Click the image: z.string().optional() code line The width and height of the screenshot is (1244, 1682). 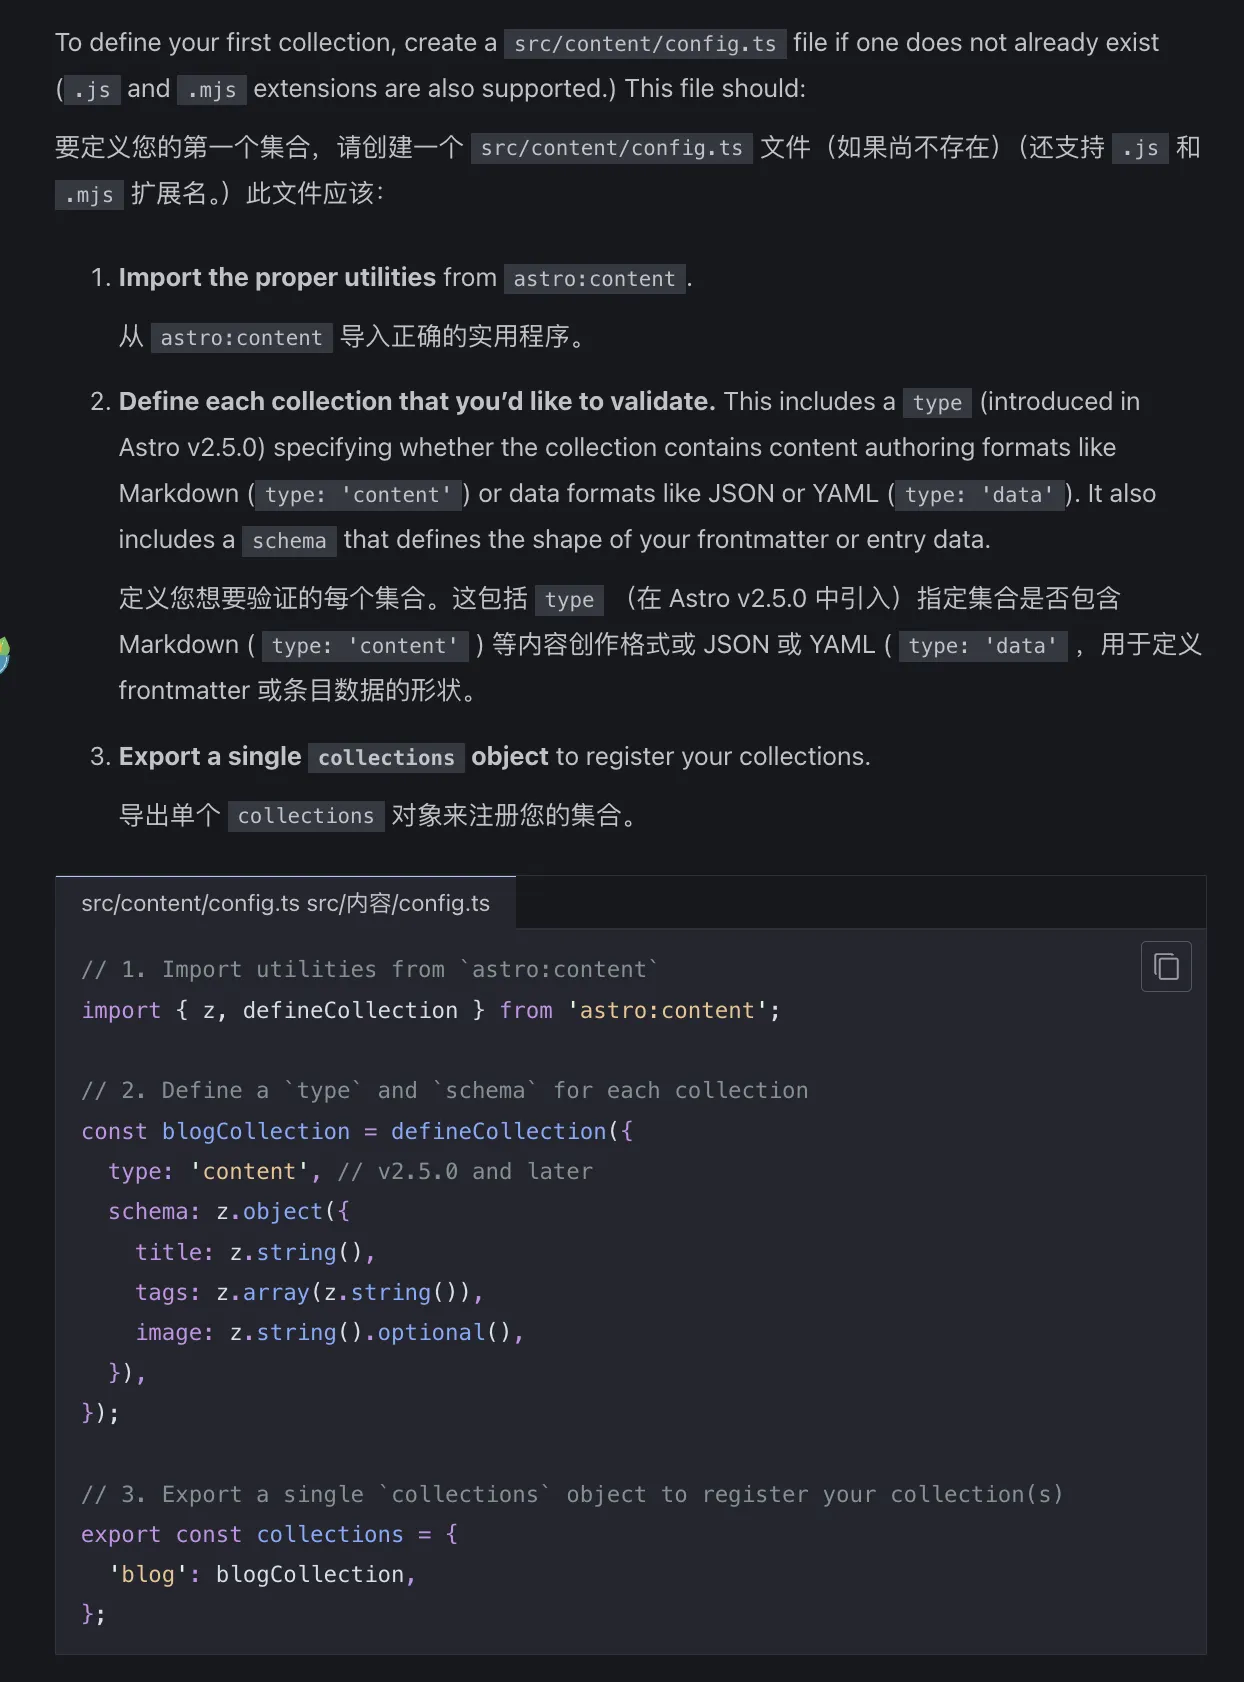click(x=329, y=1332)
